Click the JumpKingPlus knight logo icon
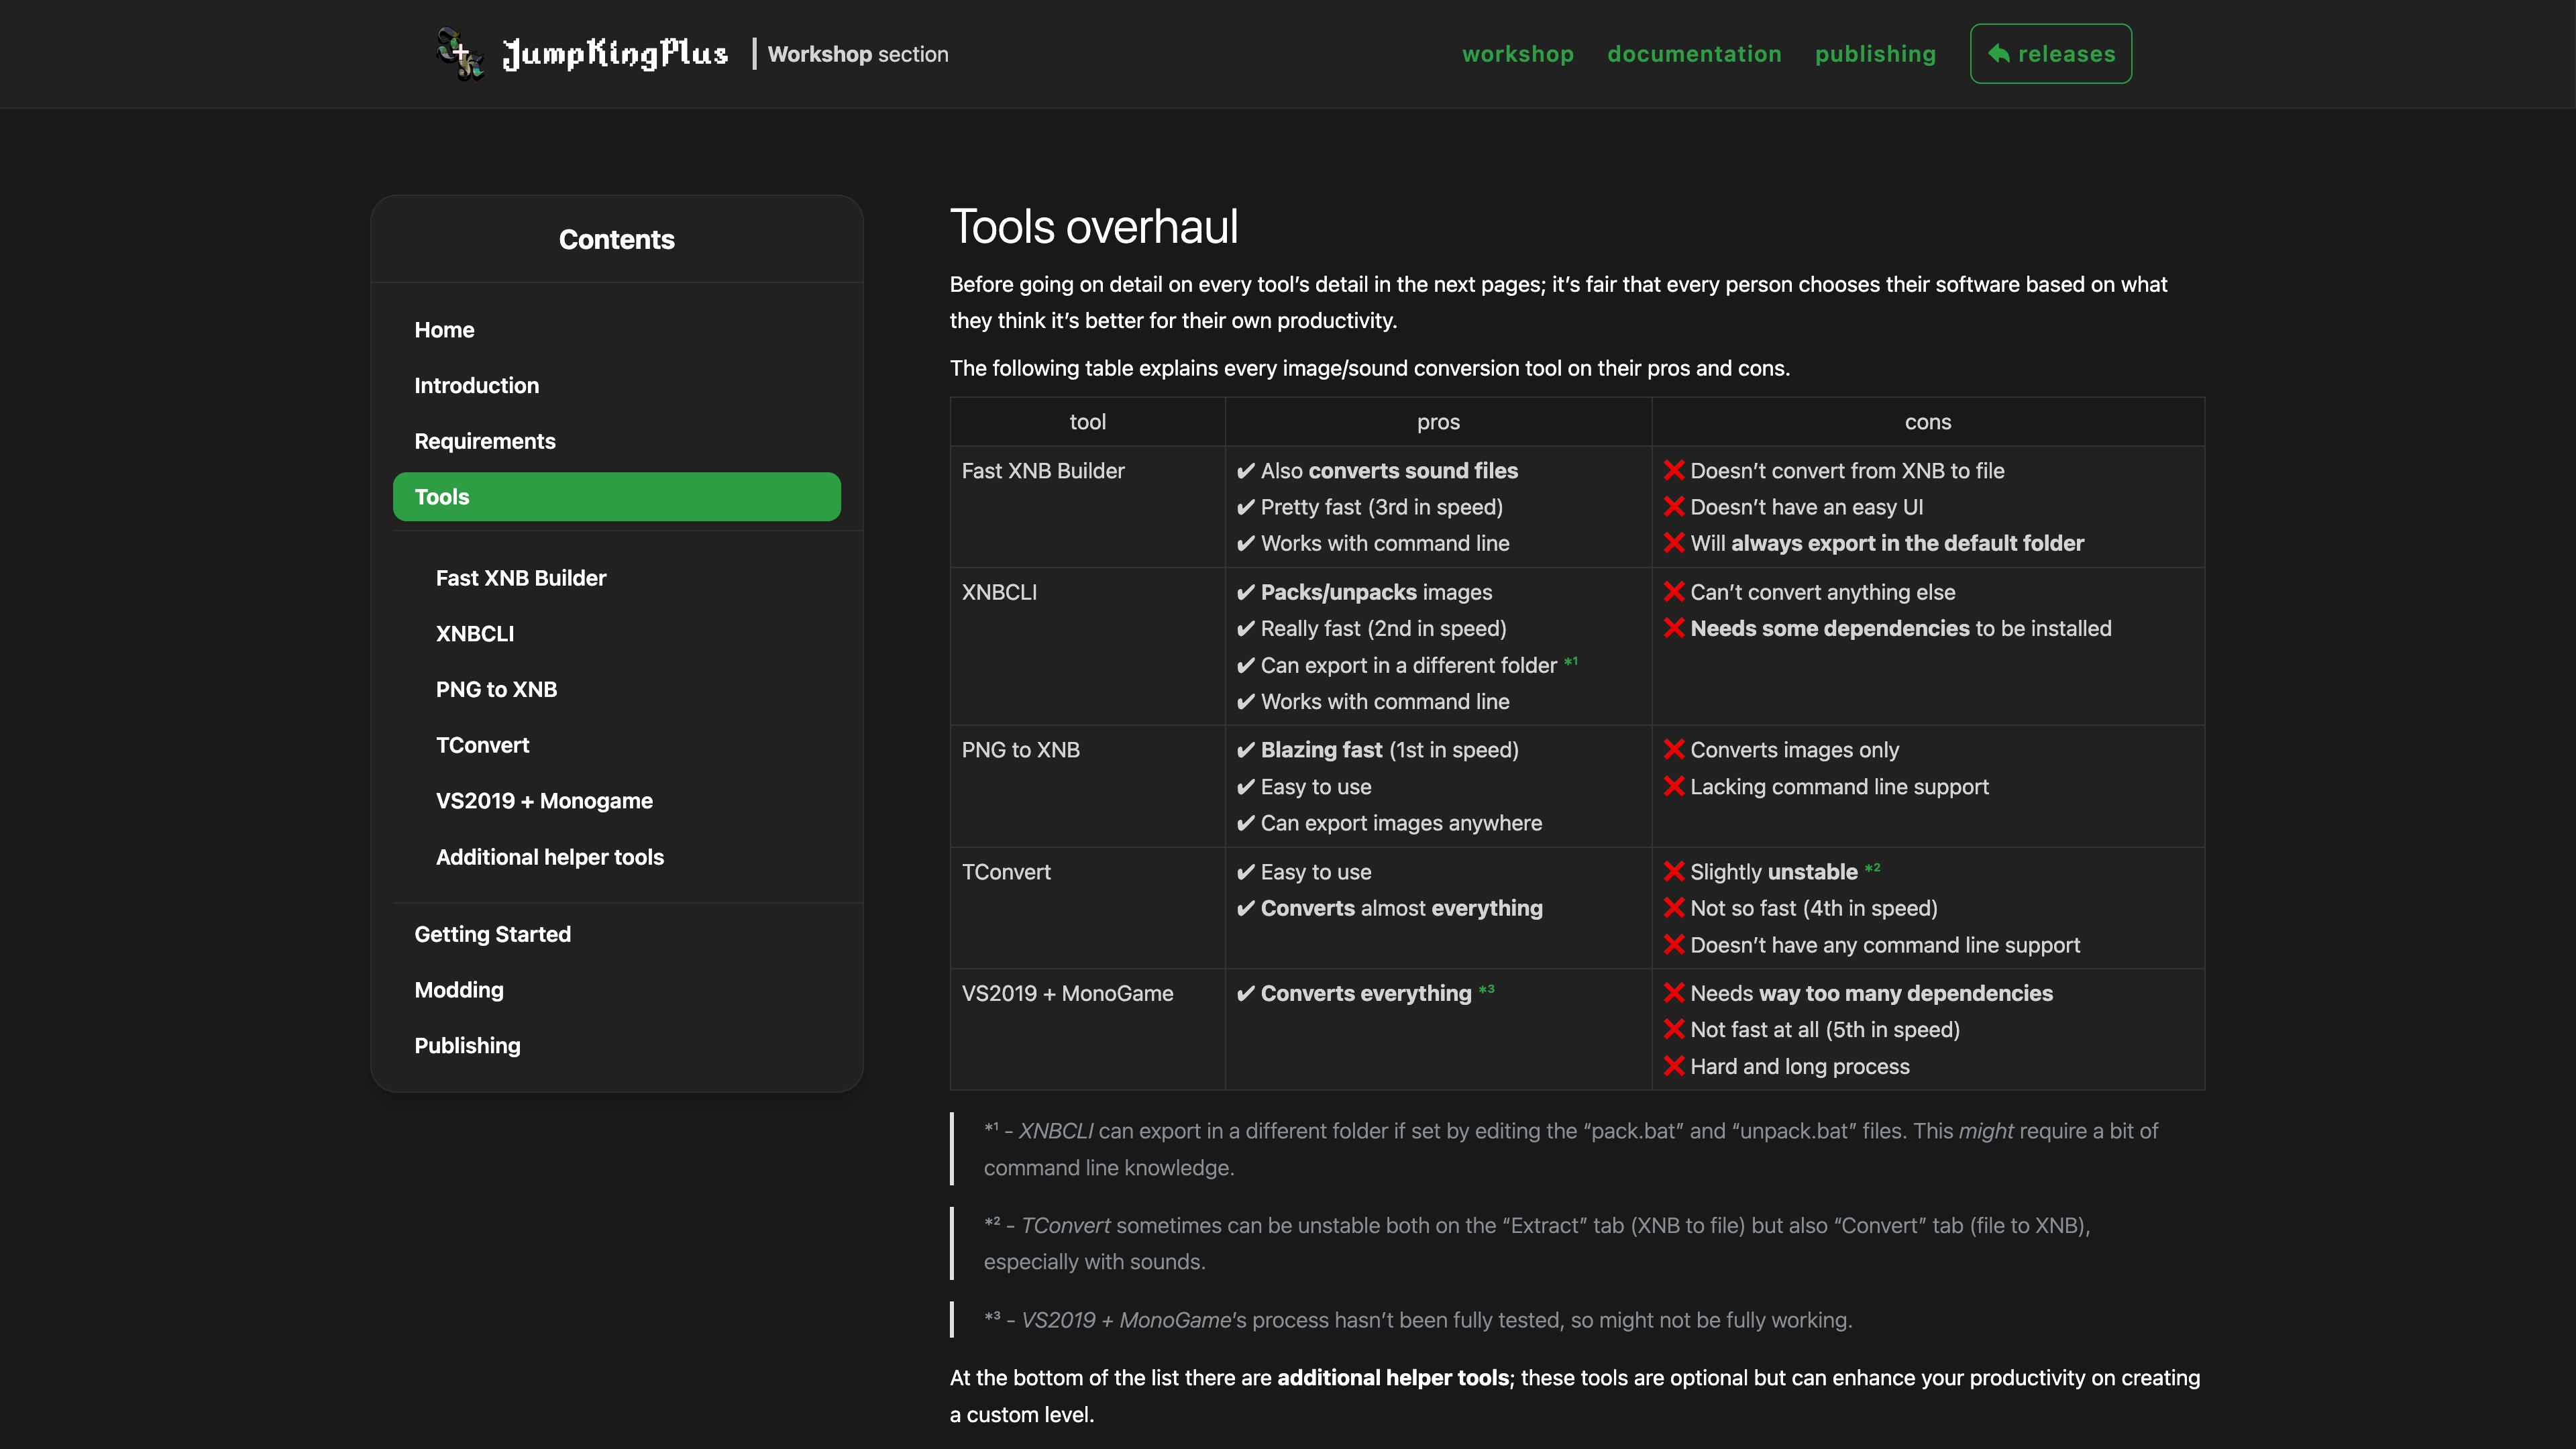Screen dimensions: 2576x1449 461,54
